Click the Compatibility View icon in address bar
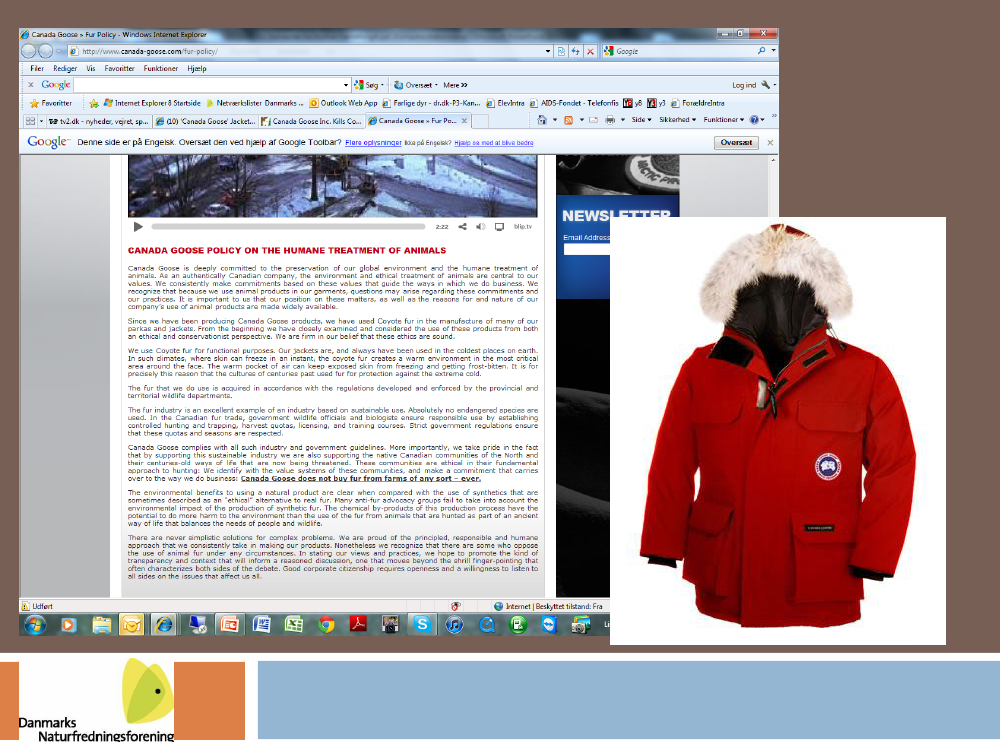Screen dimensions: 1000x750 tap(561, 51)
